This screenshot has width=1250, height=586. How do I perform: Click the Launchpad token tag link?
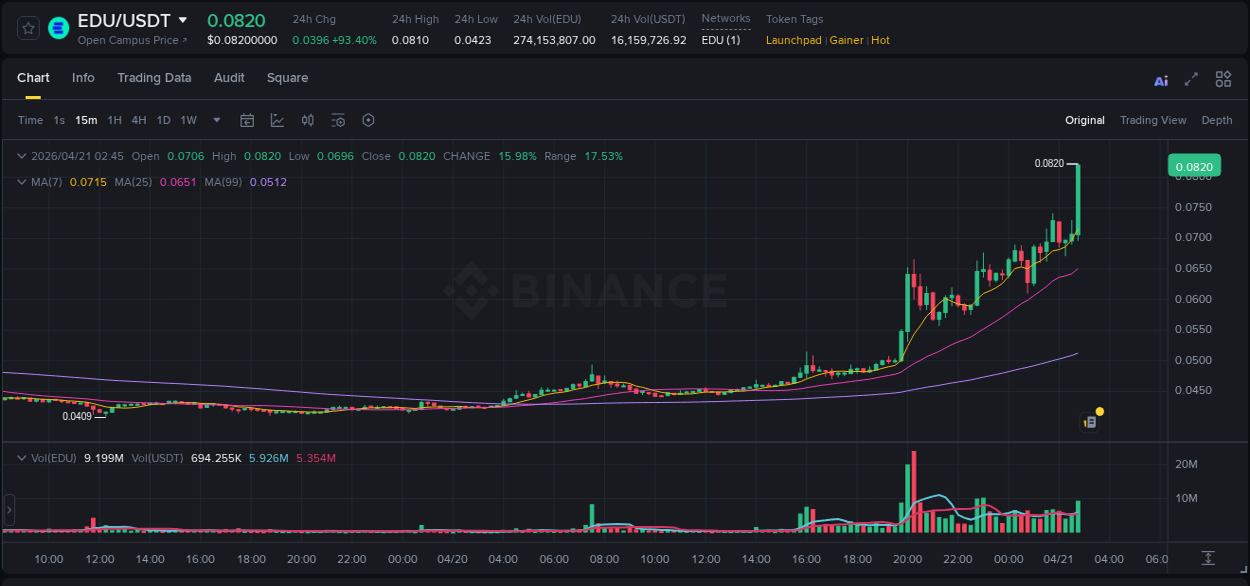pos(793,40)
